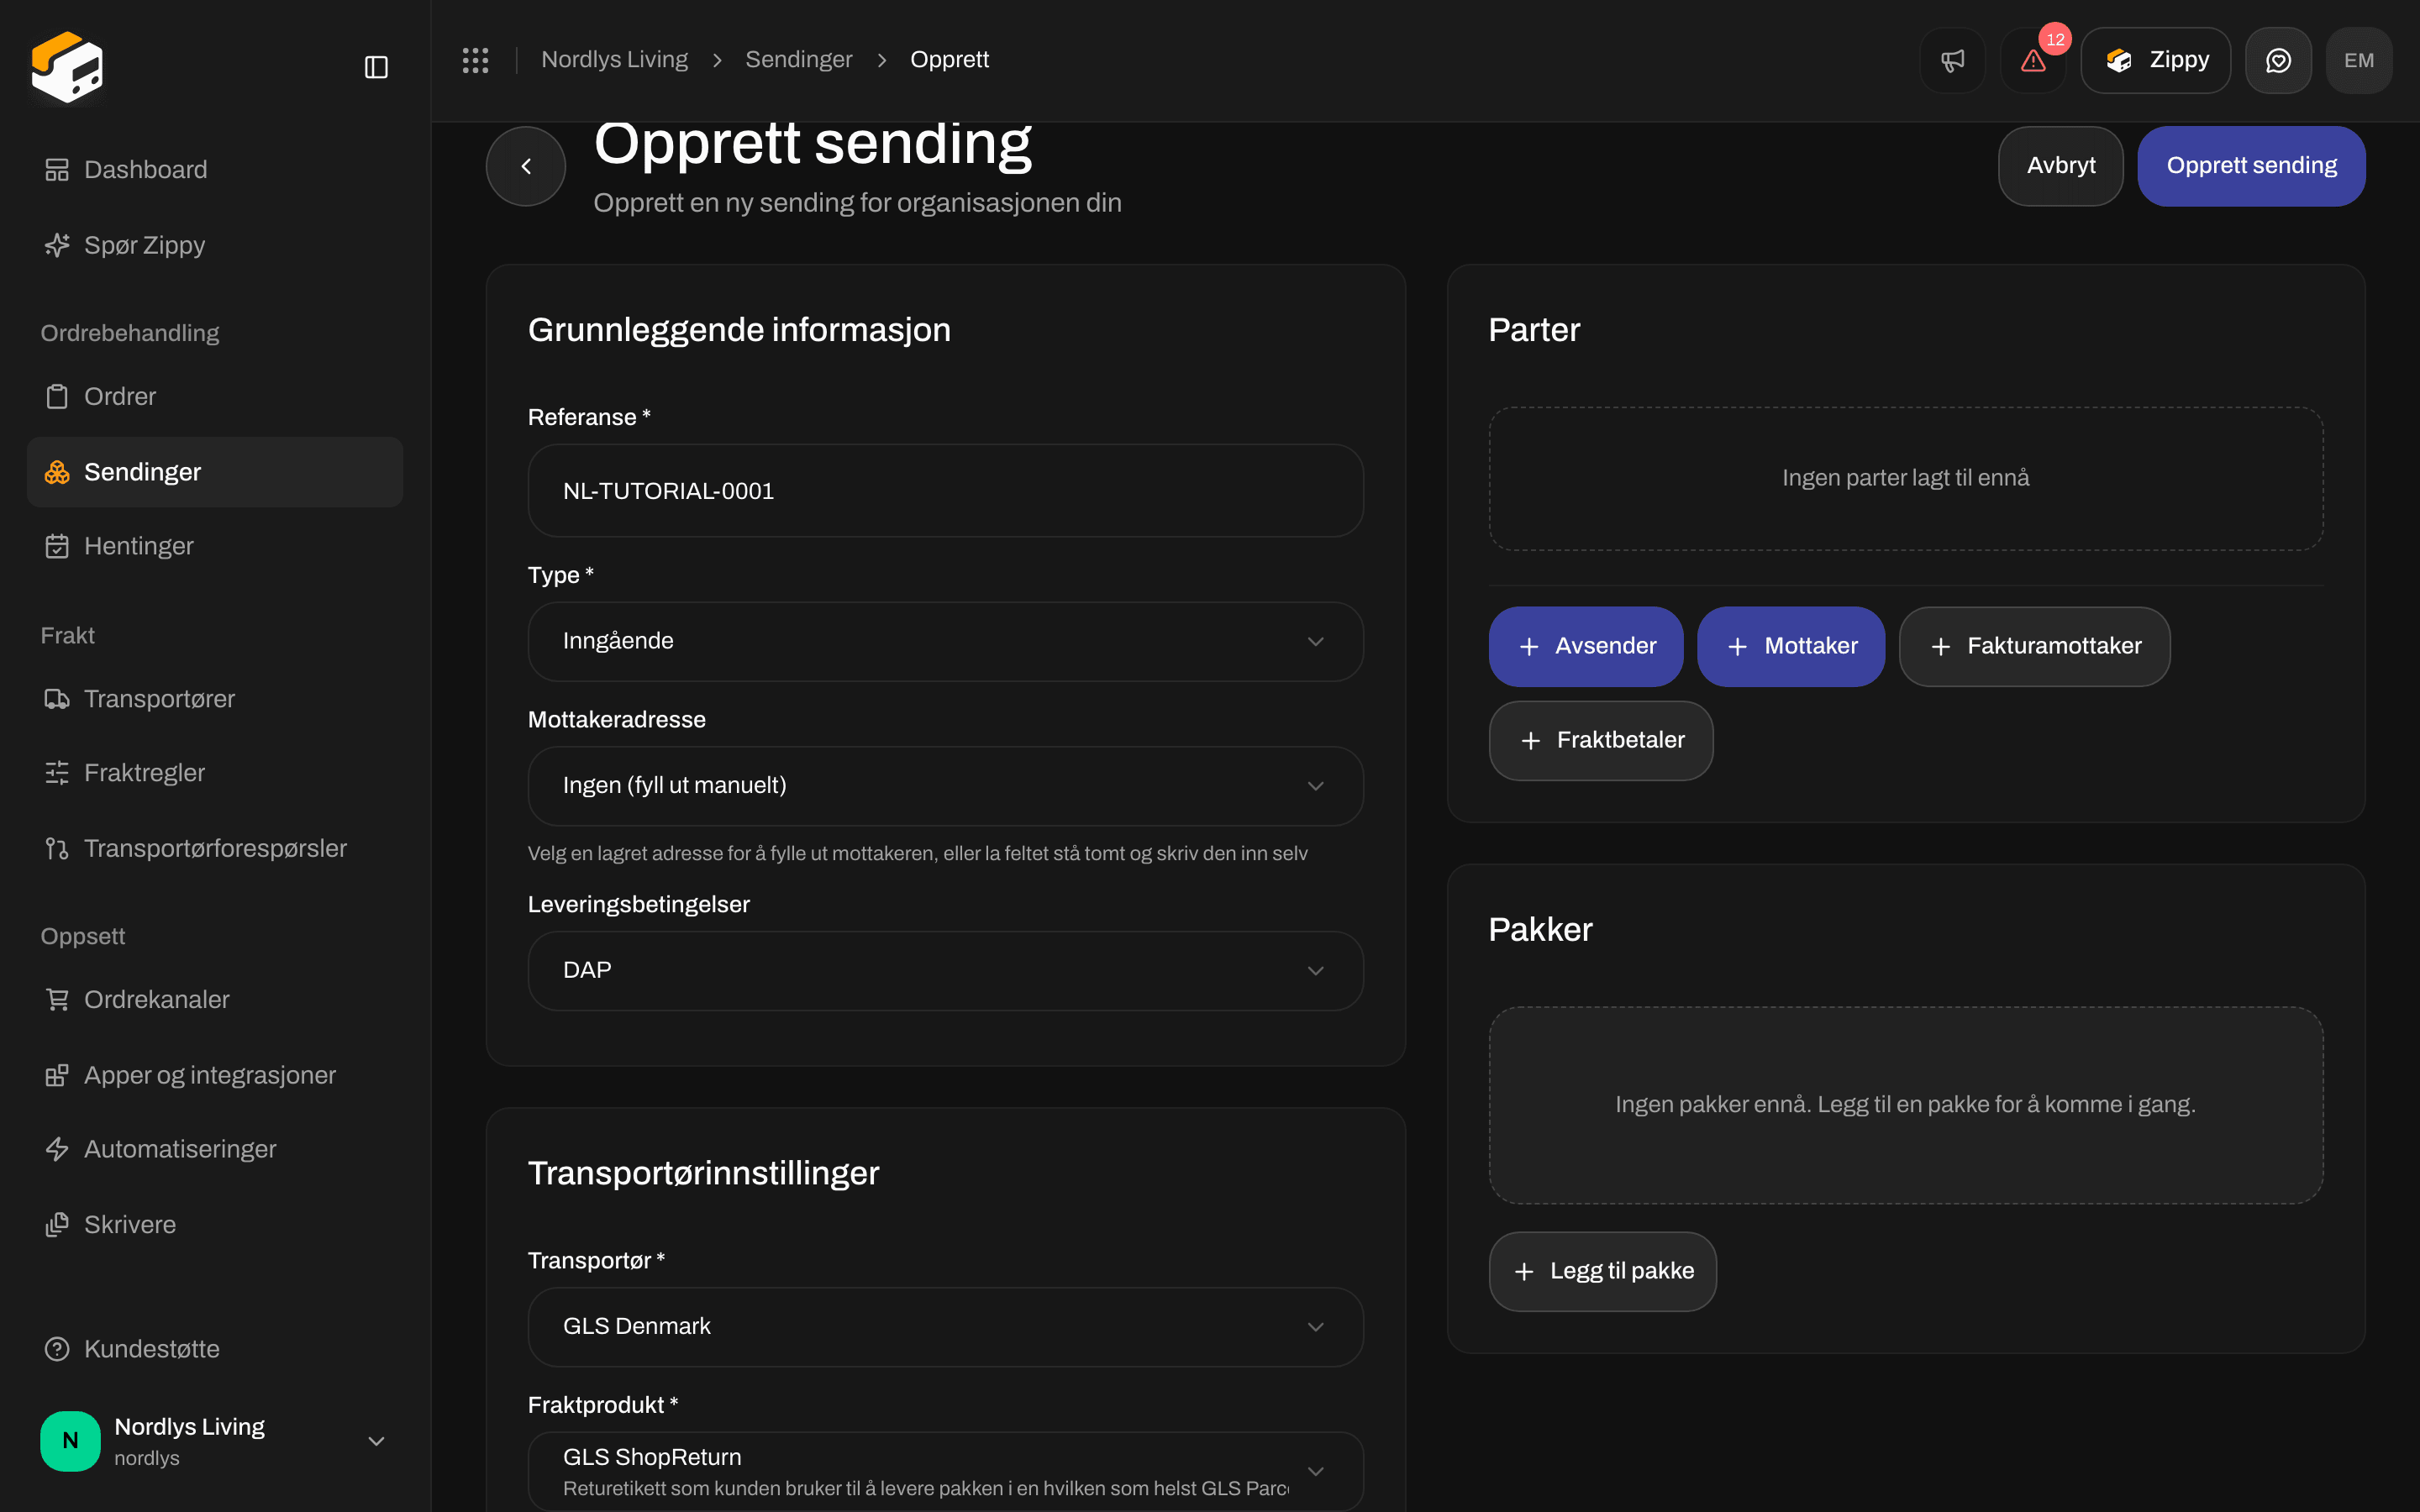Add an Avsender party
Viewport: 2420px width, 1512px height.
(x=1586, y=647)
